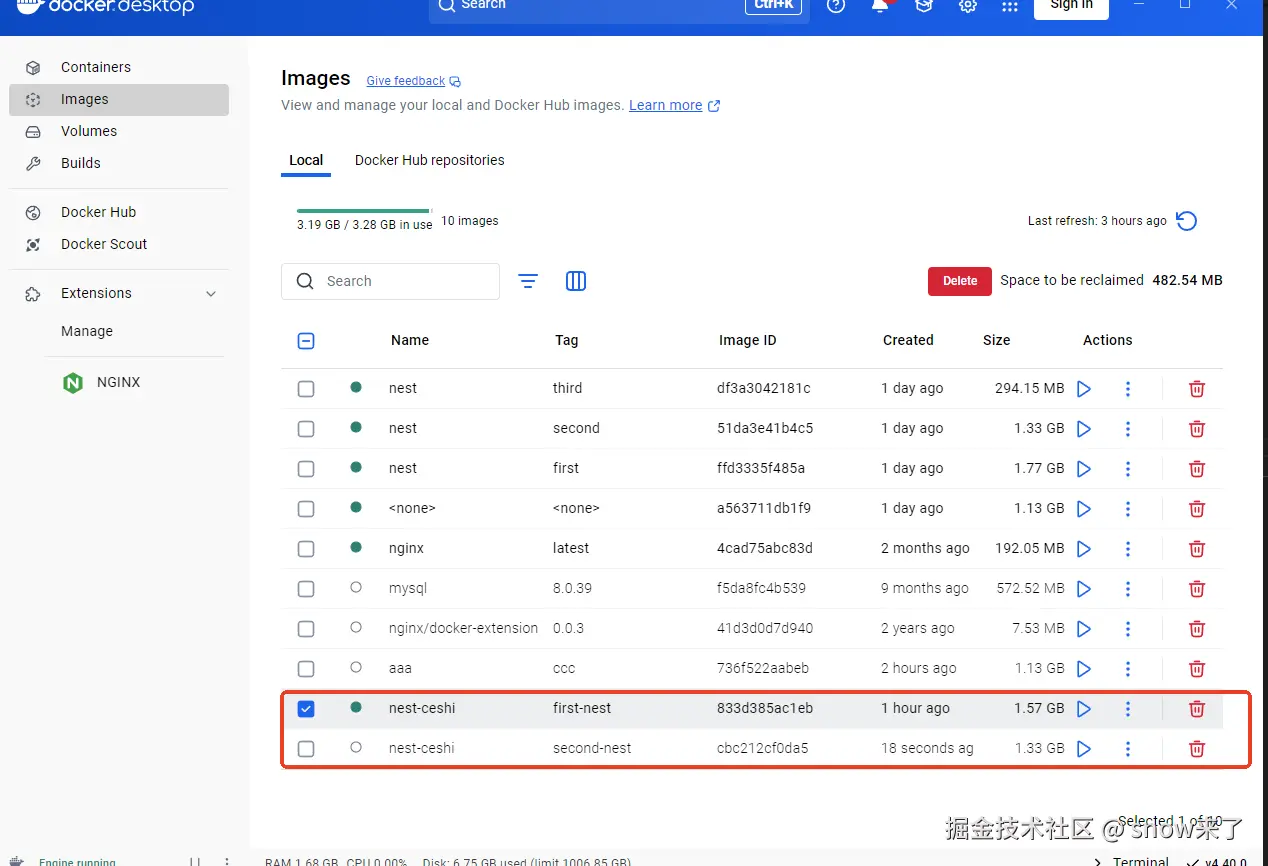Open column layout settings icon
1268x866 pixels.
(x=576, y=282)
